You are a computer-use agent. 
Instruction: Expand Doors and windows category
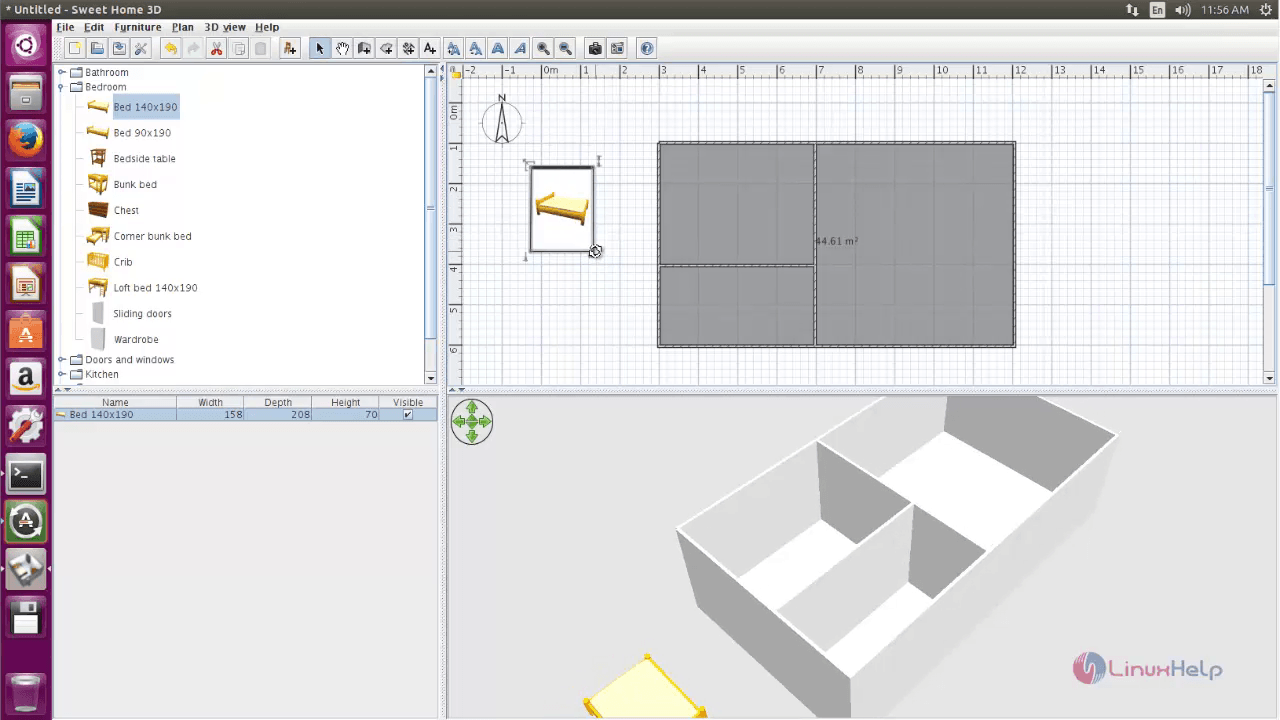pyautogui.click(x=62, y=359)
